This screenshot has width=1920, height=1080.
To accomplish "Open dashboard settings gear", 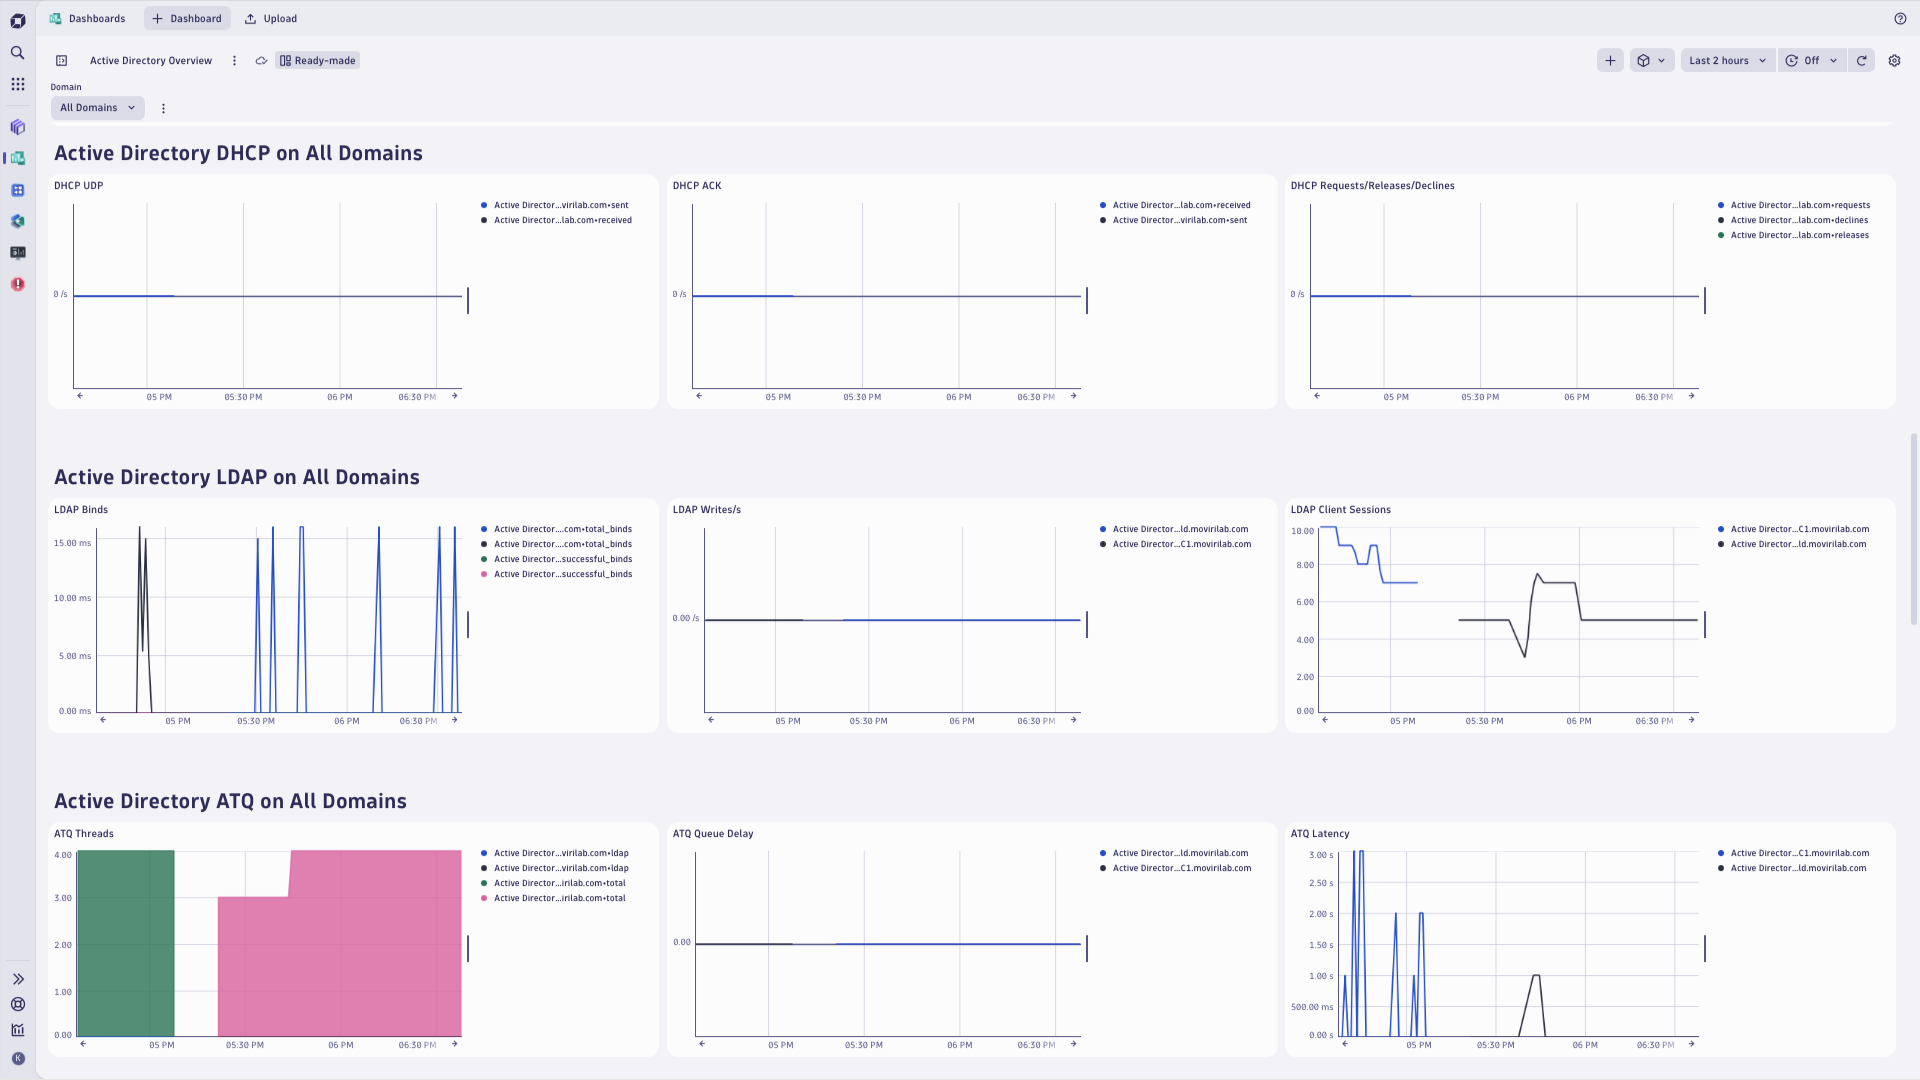I will tap(1894, 61).
